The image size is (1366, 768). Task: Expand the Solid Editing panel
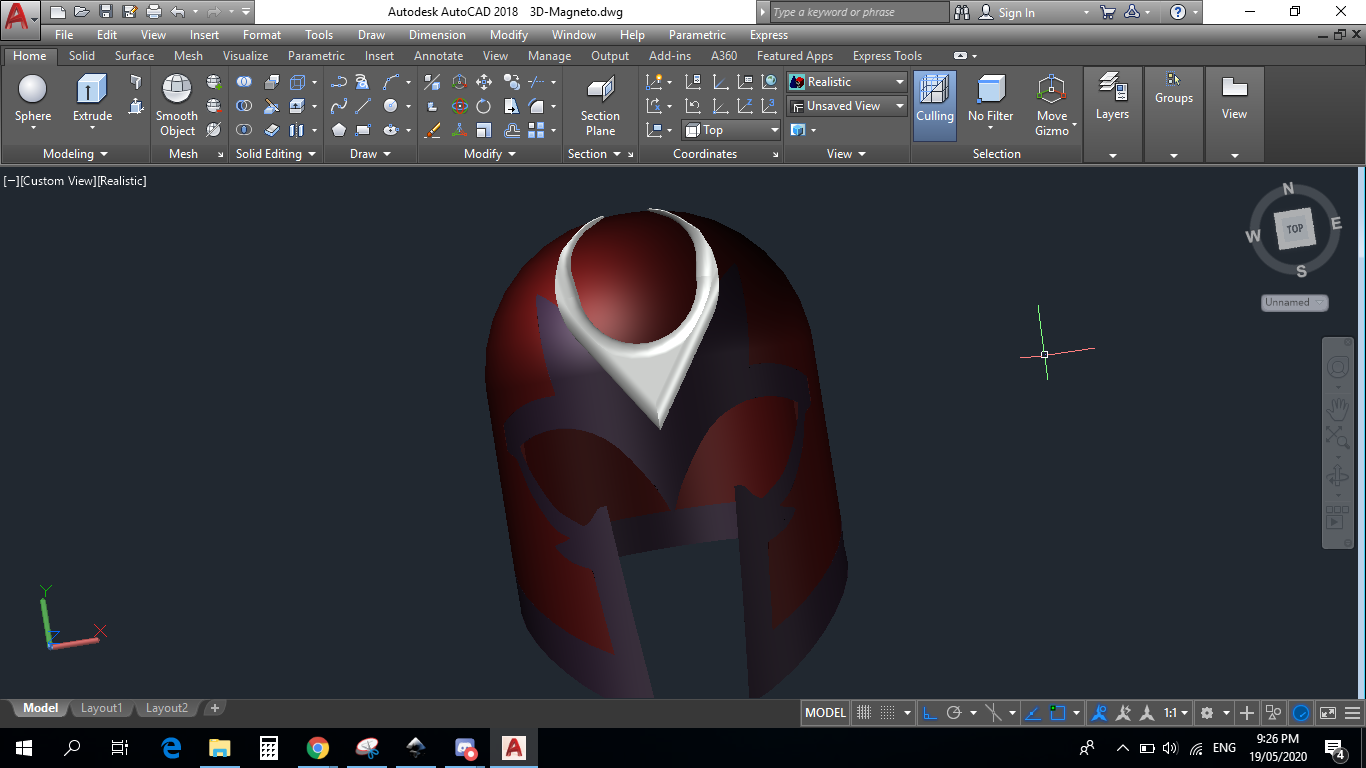click(x=275, y=154)
